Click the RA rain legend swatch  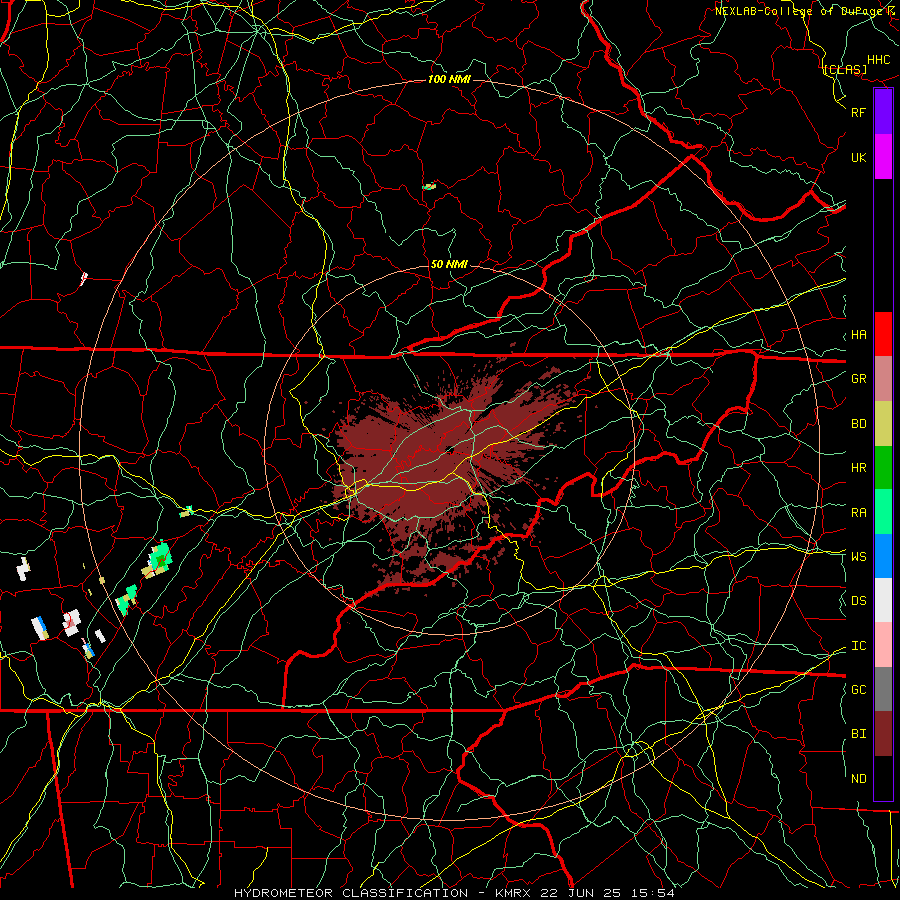pos(883,512)
